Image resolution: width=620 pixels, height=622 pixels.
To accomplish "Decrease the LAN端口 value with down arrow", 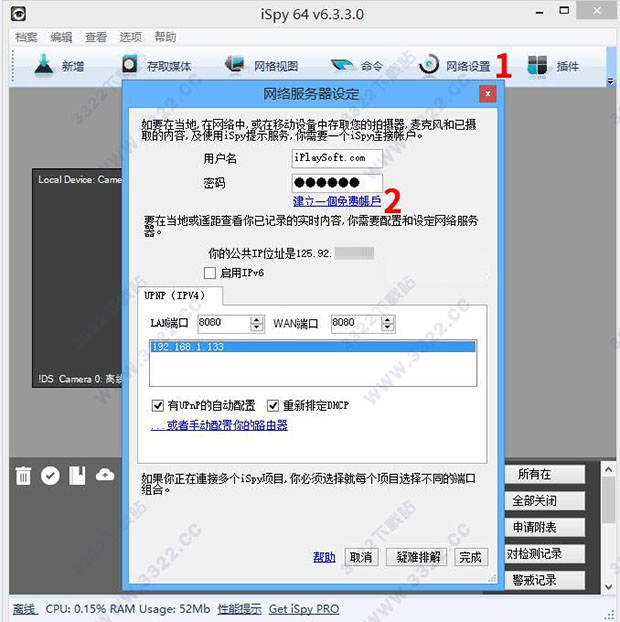I will [257, 328].
